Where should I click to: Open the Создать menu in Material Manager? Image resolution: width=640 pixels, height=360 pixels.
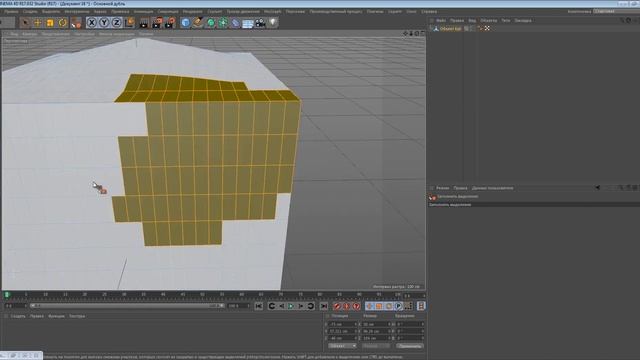pyautogui.click(x=18, y=316)
